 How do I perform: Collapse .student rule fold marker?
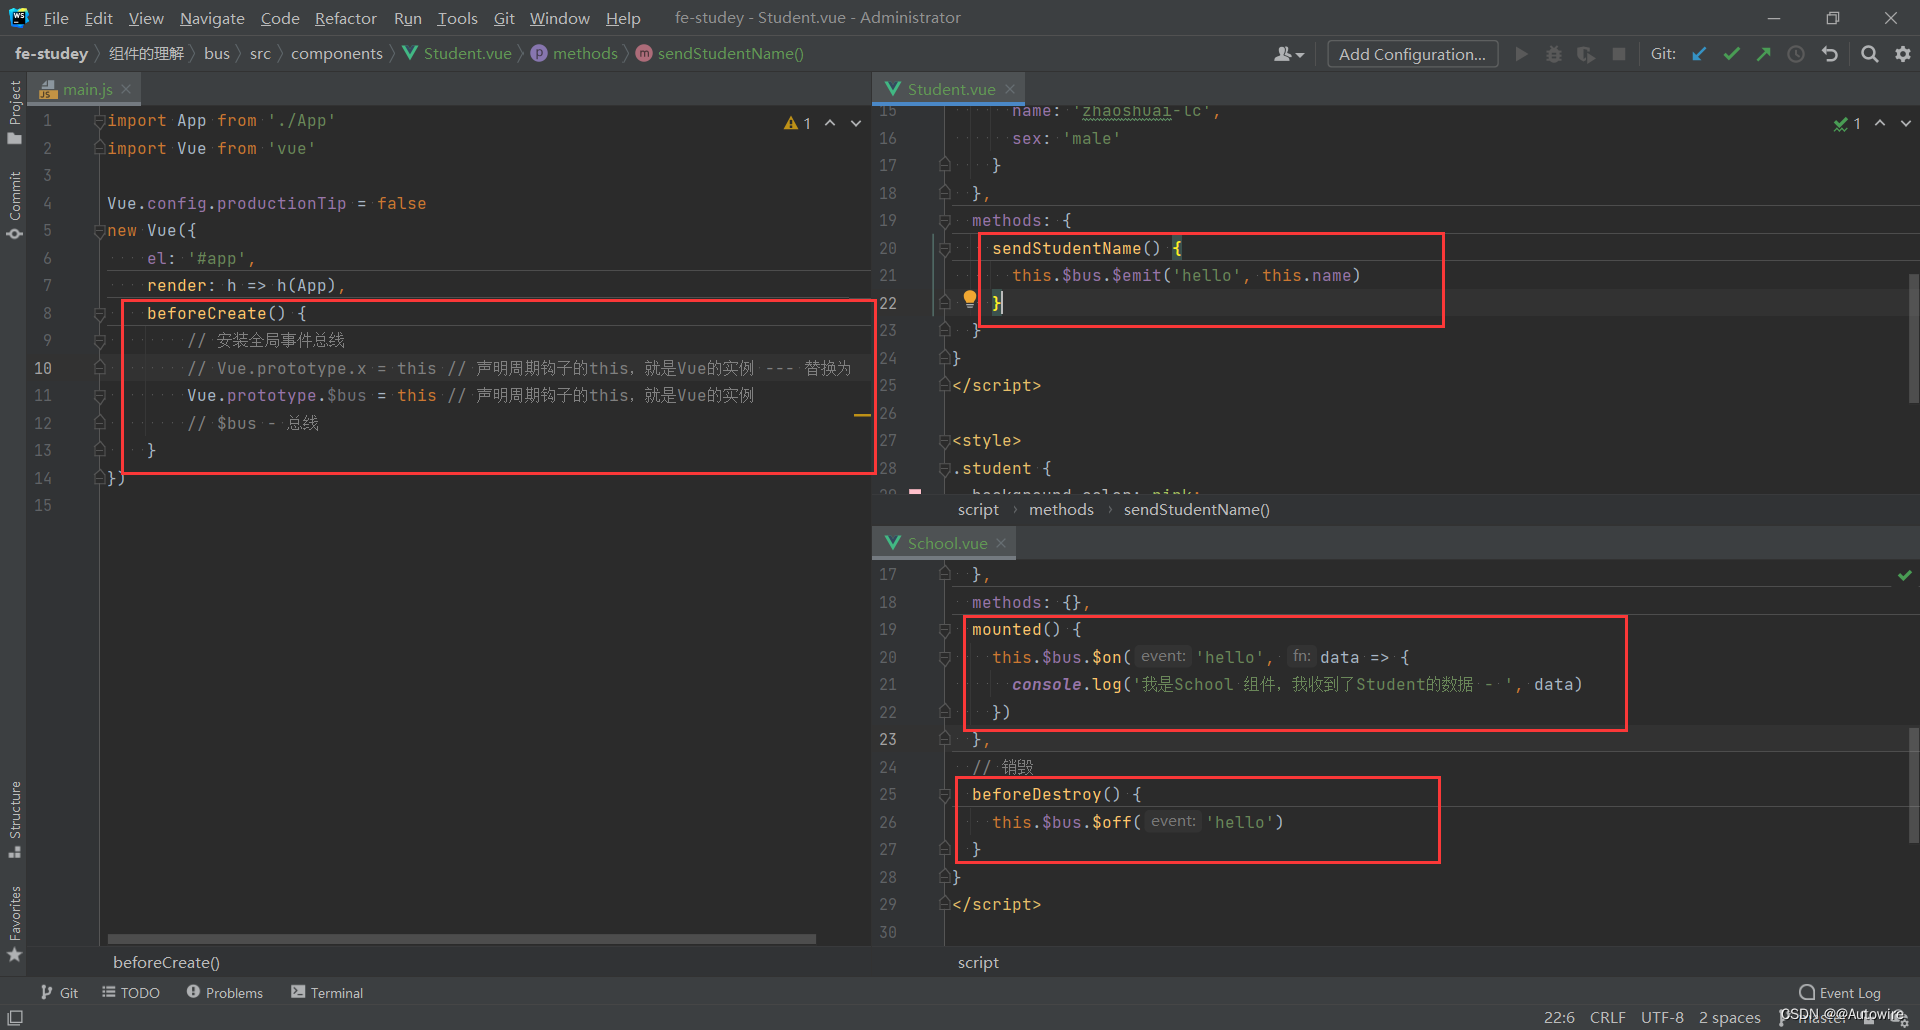click(x=944, y=469)
